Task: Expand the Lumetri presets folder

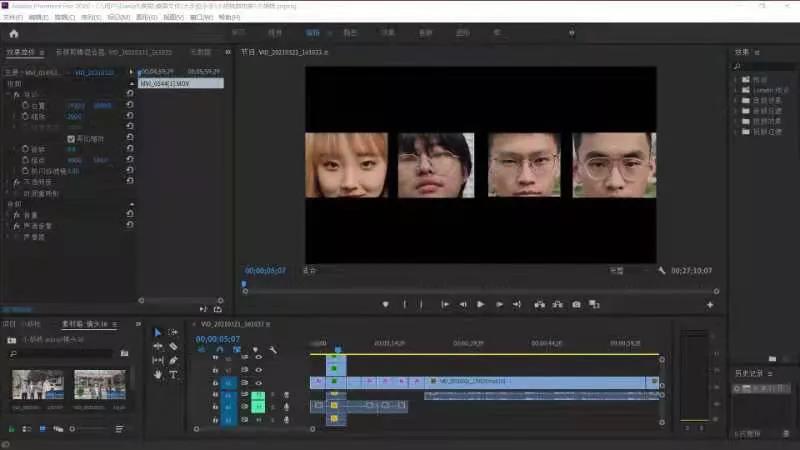Action: point(736,90)
